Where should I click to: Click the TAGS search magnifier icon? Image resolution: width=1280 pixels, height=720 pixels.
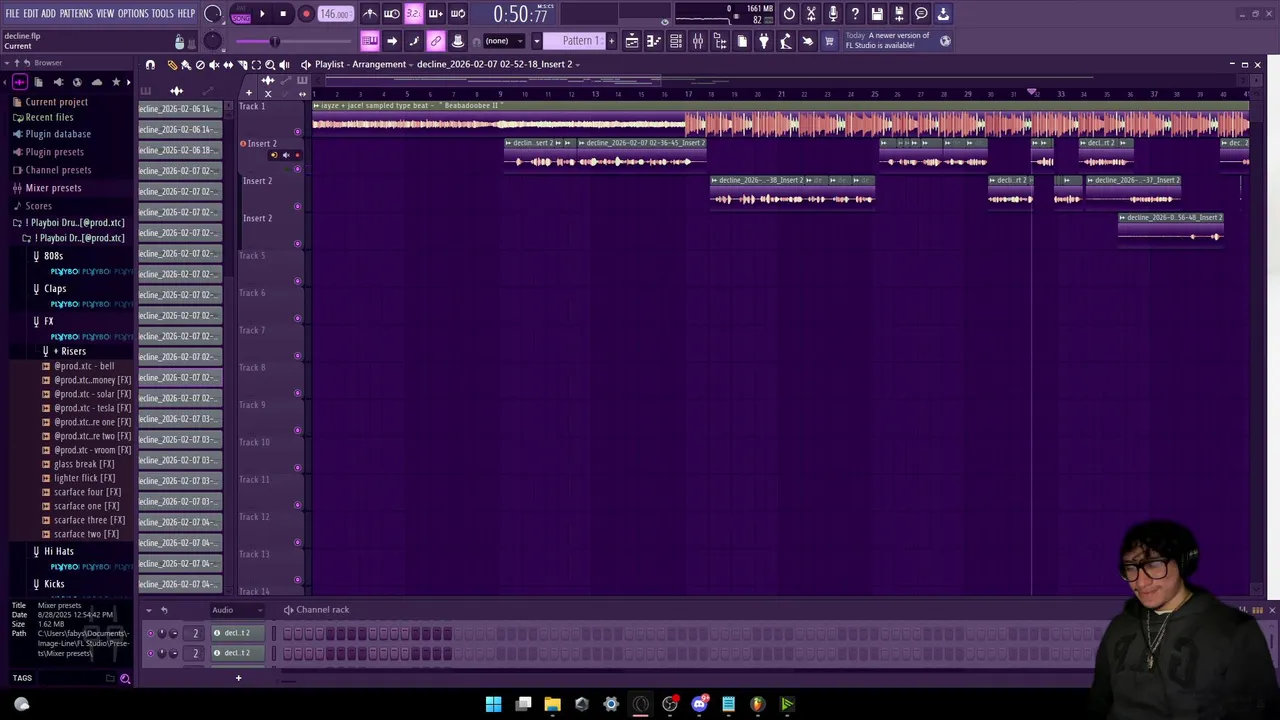[125, 679]
